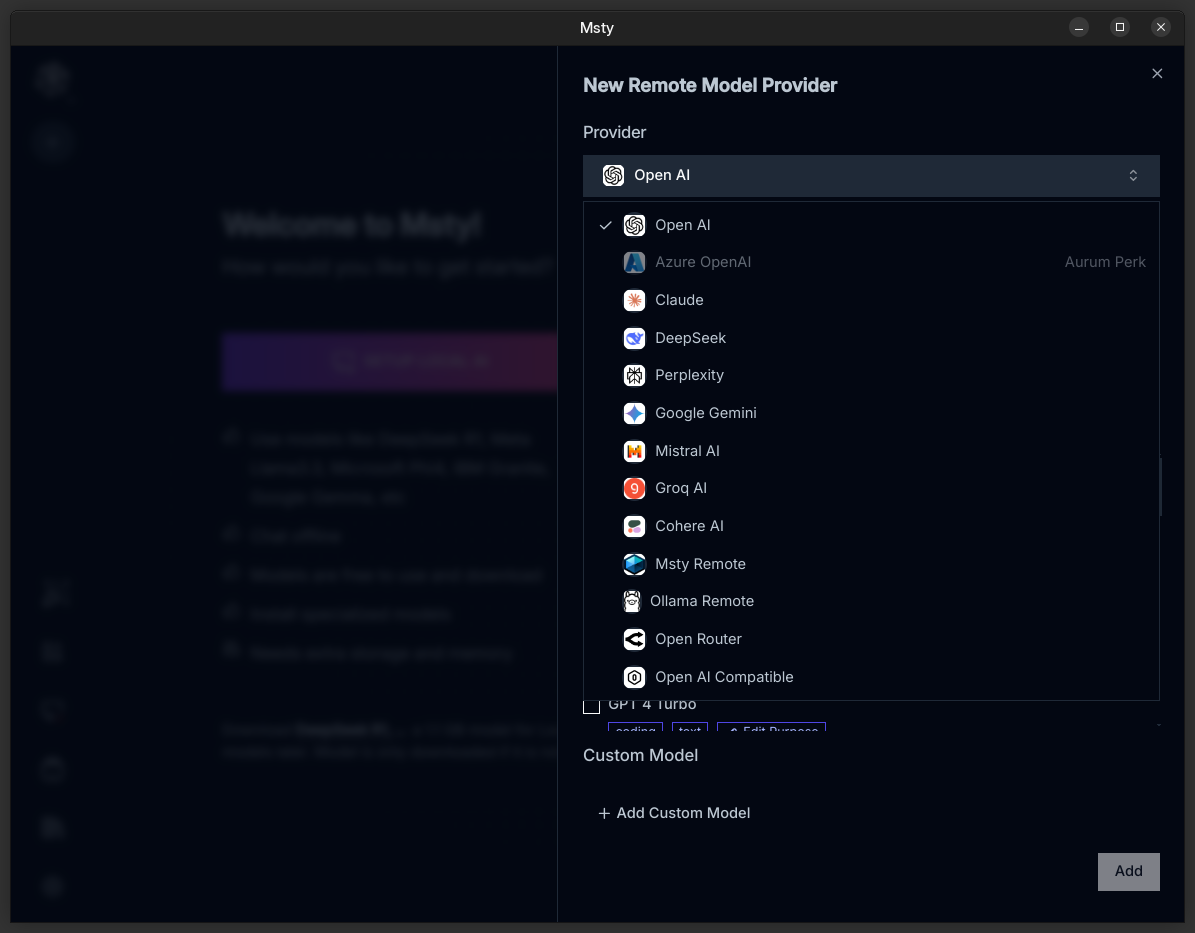This screenshot has height=933, width=1195.
Task: Pick the checked Open AI option
Action: [x=682, y=225]
